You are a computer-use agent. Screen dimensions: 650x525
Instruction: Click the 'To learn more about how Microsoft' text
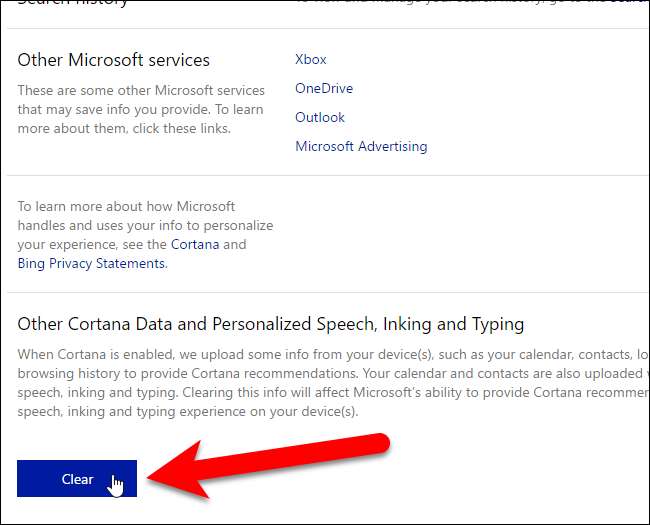[126, 207]
